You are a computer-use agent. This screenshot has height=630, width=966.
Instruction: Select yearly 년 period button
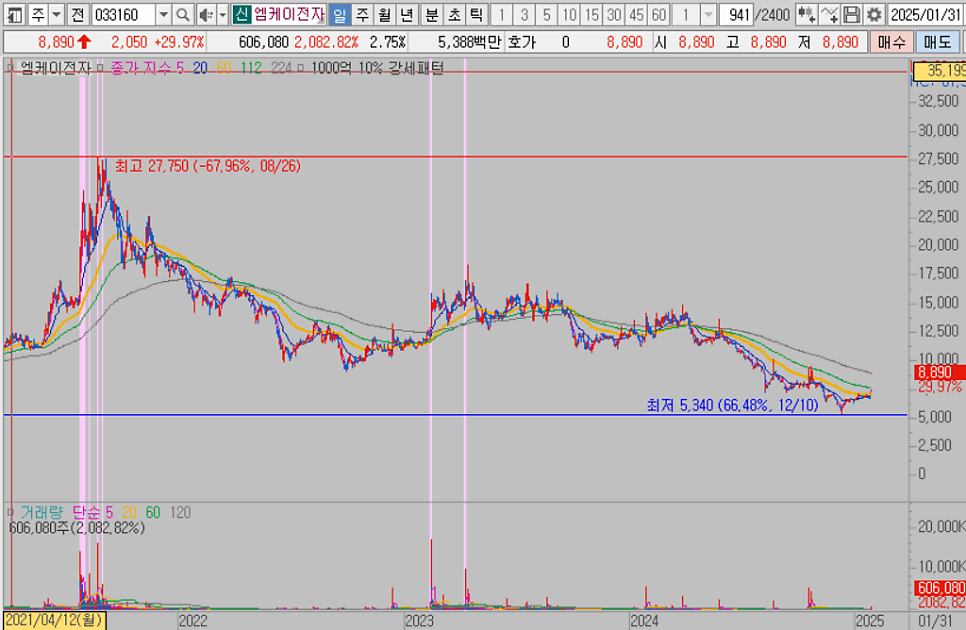[406, 14]
